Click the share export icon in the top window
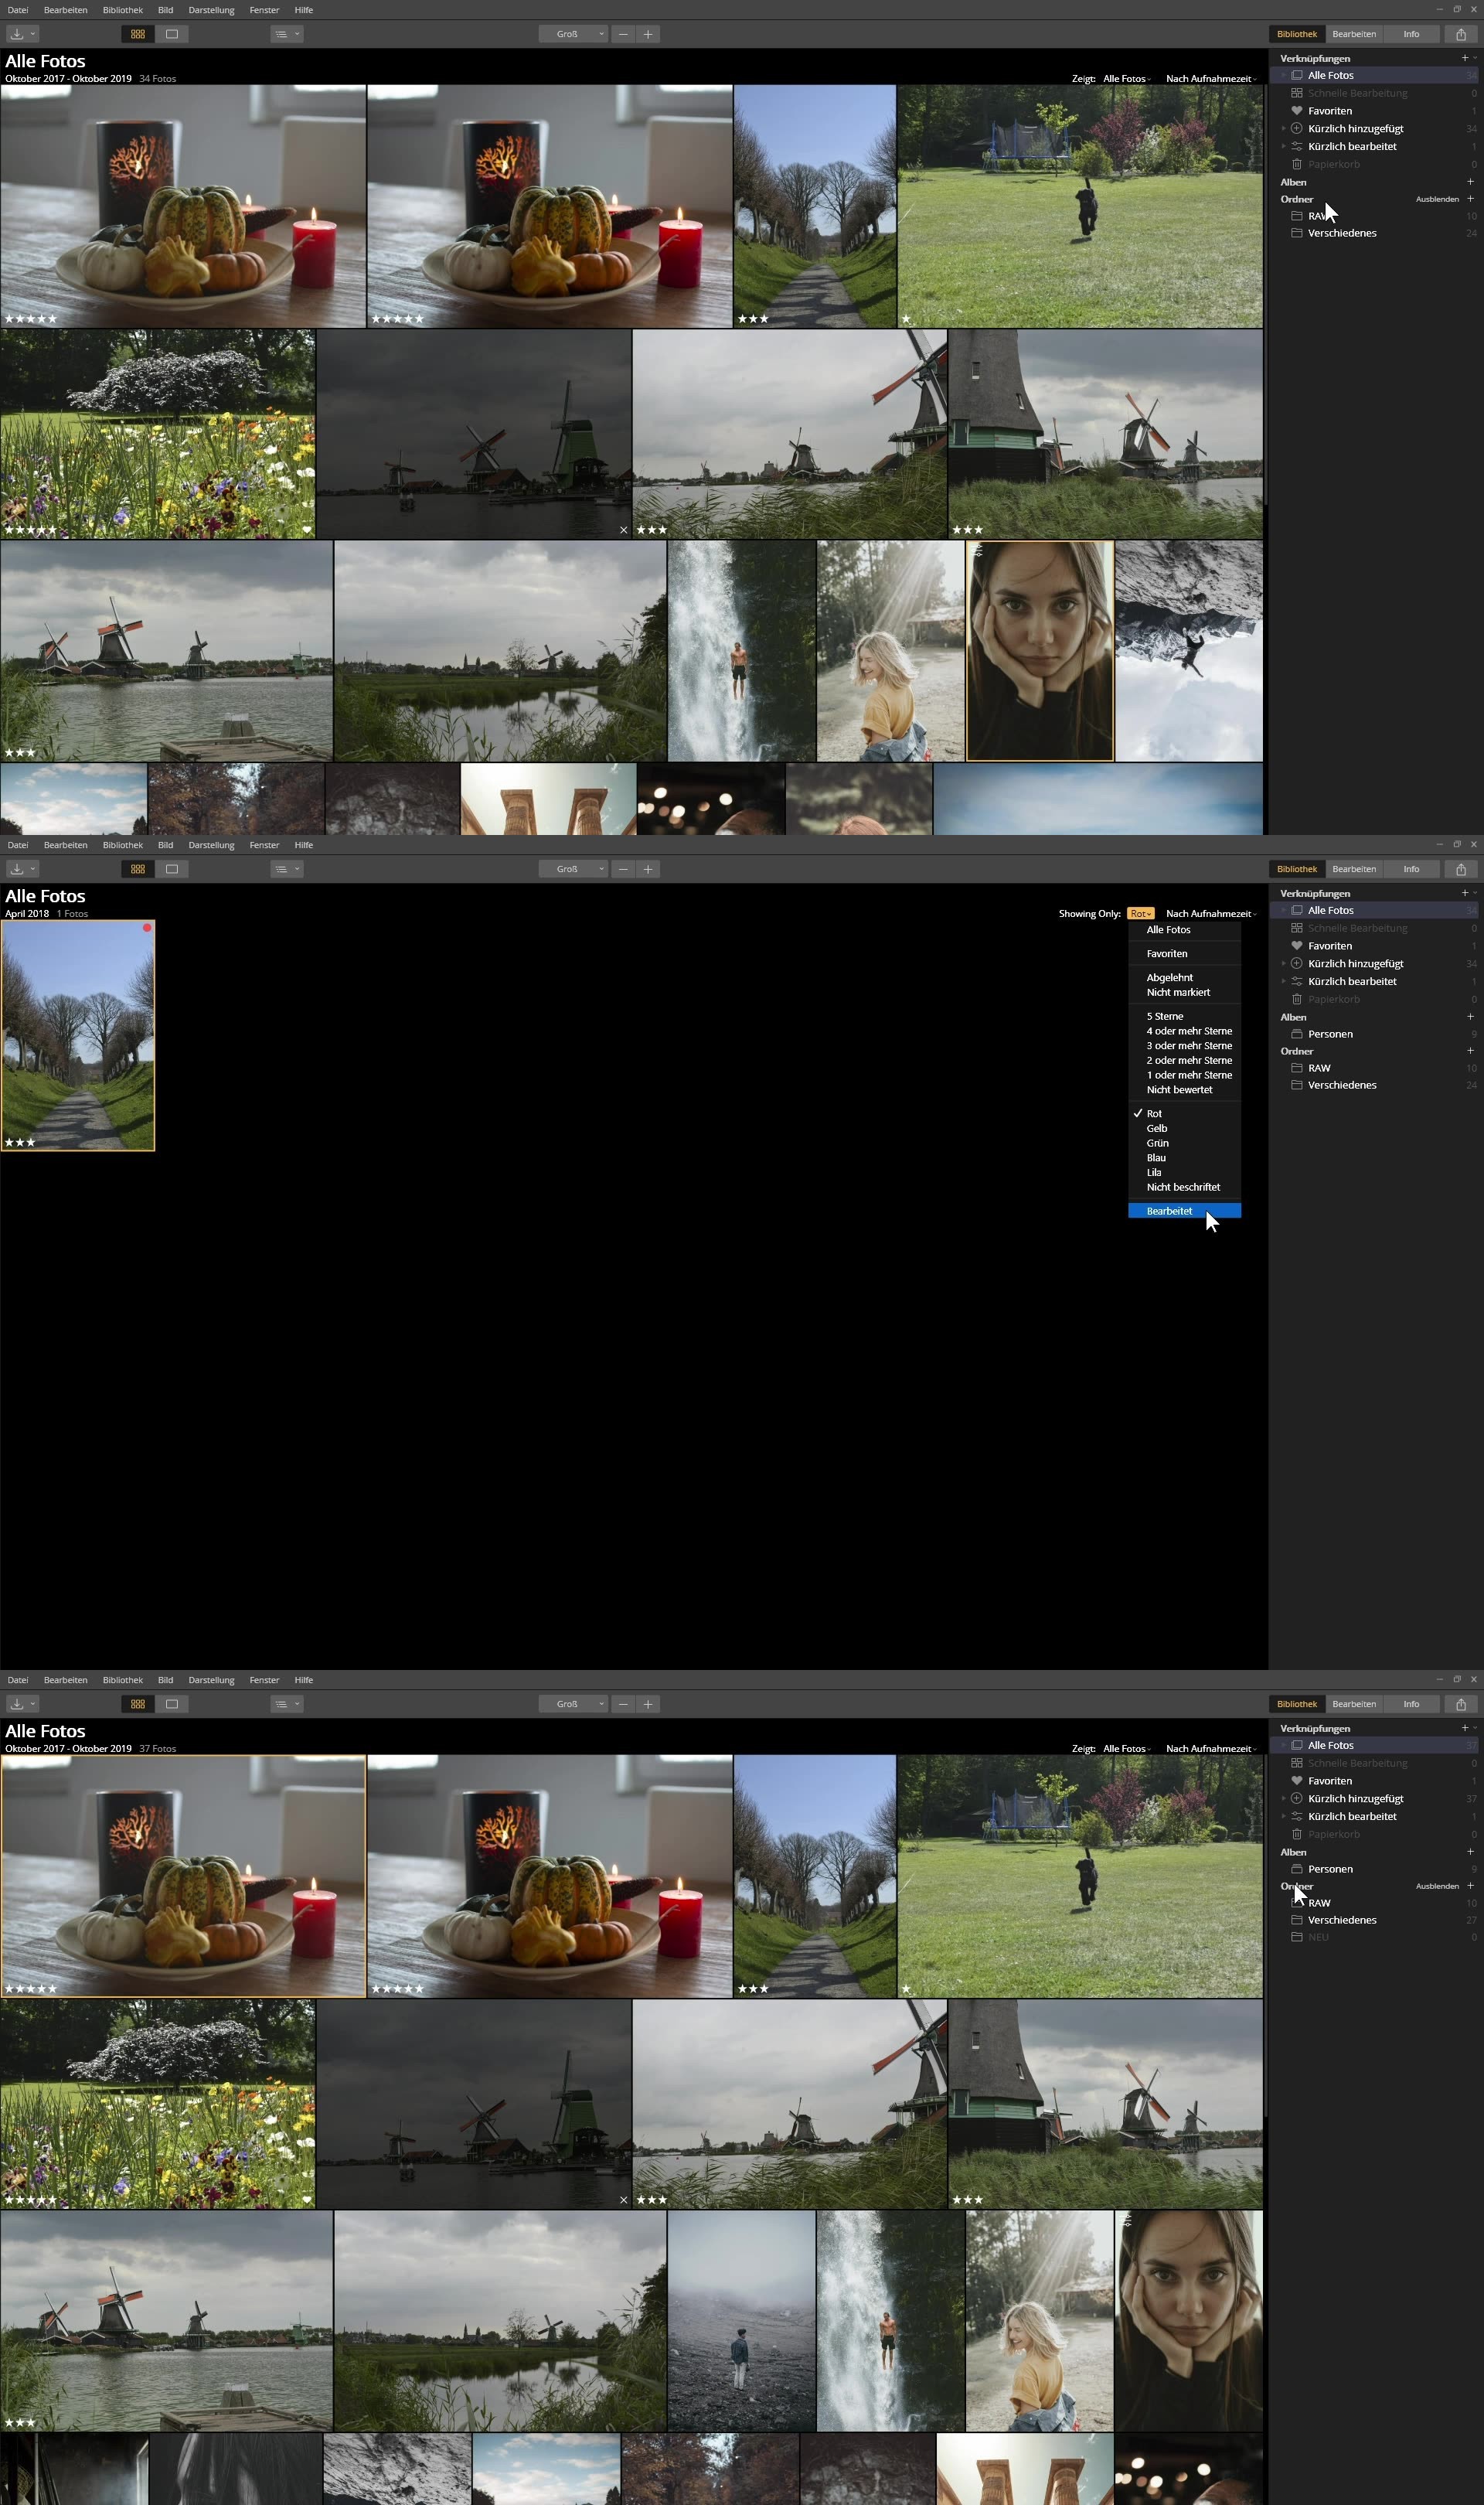1484x2505 pixels. (1461, 34)
